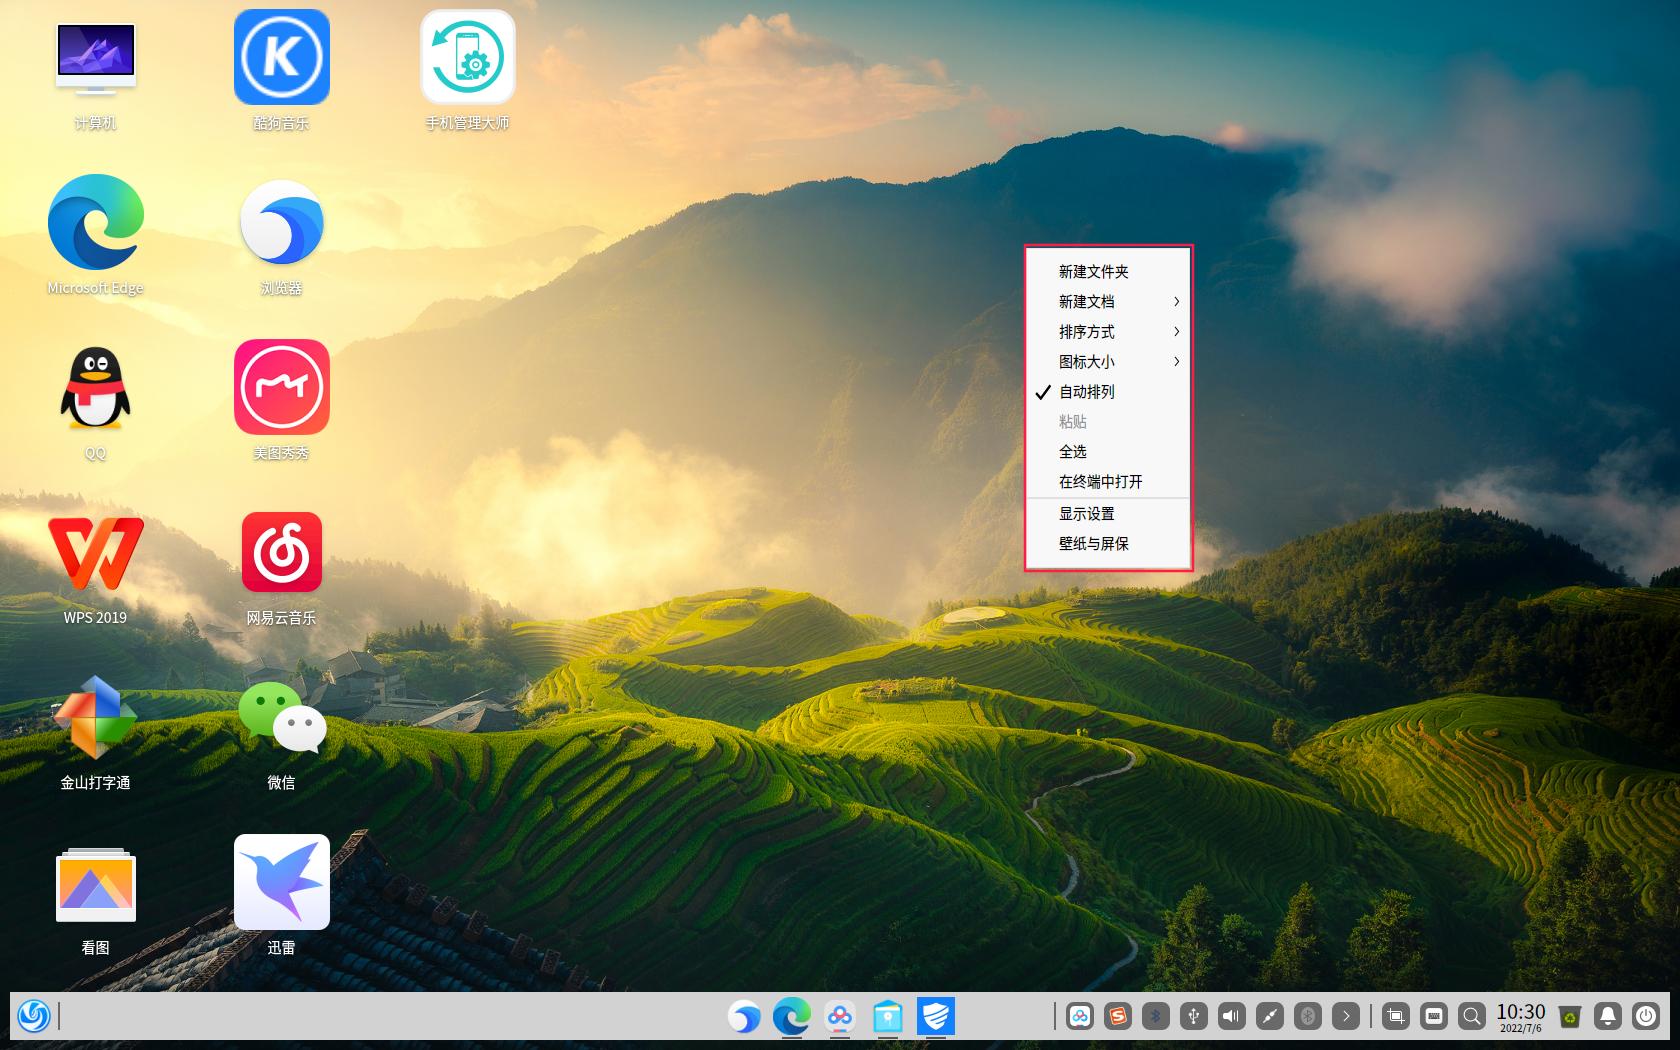
Task: Open 显示设置 display settings
Action: tap(1087, 513)
